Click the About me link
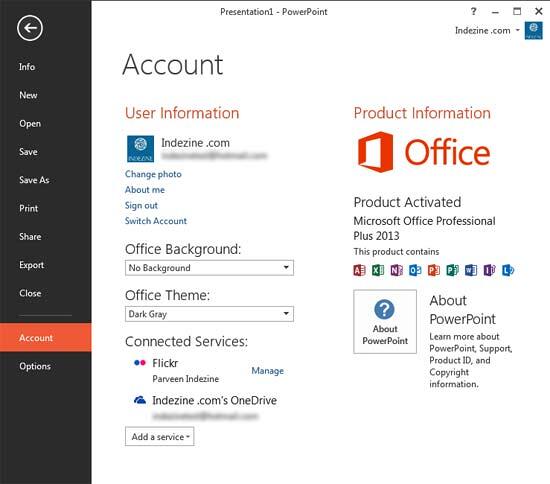 [x=145, y=190]
